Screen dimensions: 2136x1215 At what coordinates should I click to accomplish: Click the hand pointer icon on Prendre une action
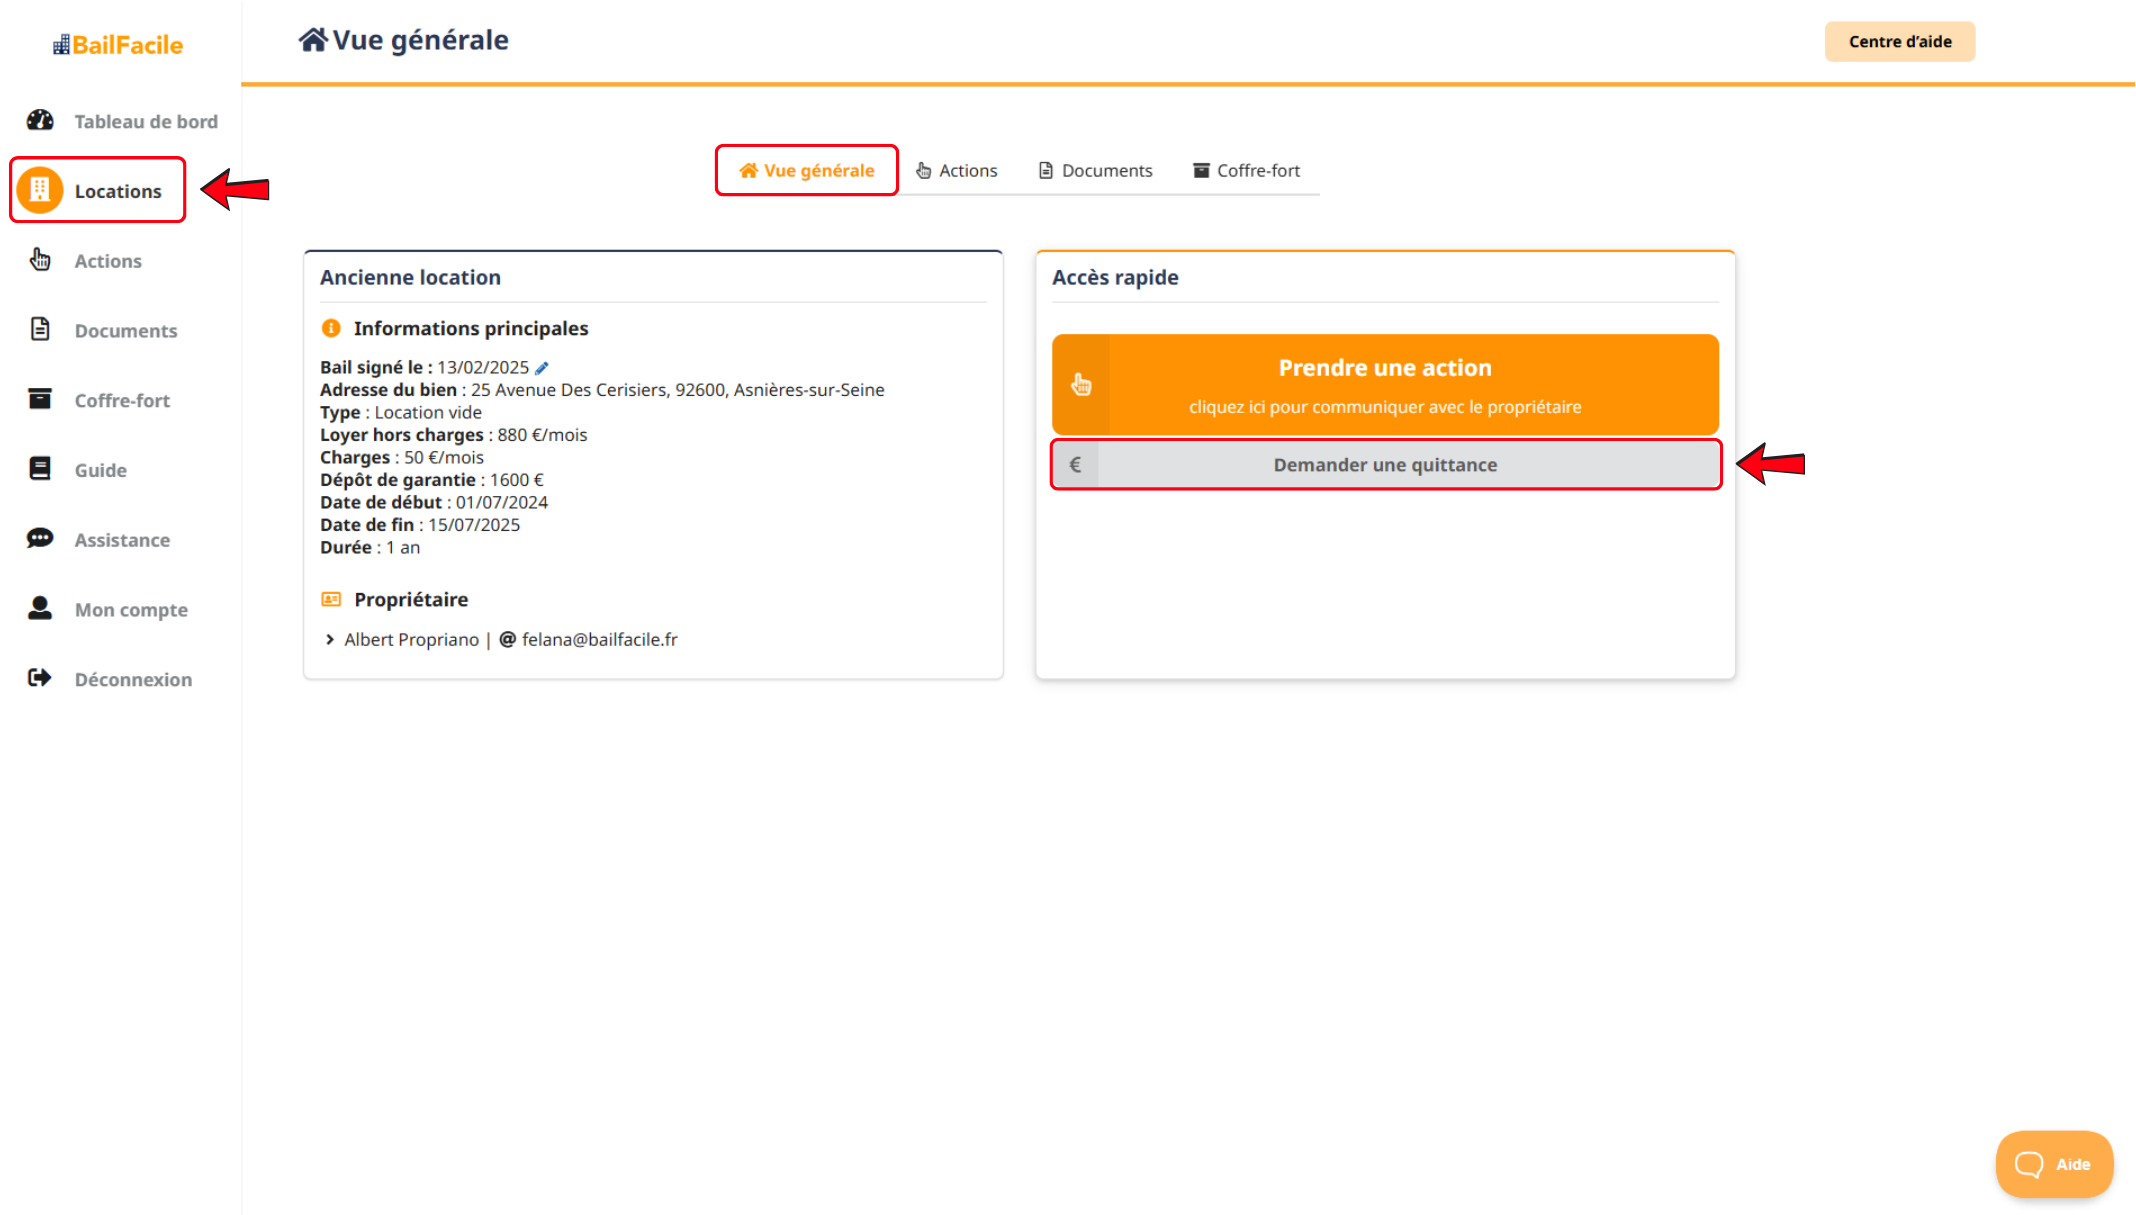pyautogui.click(x=1081, y=385)
